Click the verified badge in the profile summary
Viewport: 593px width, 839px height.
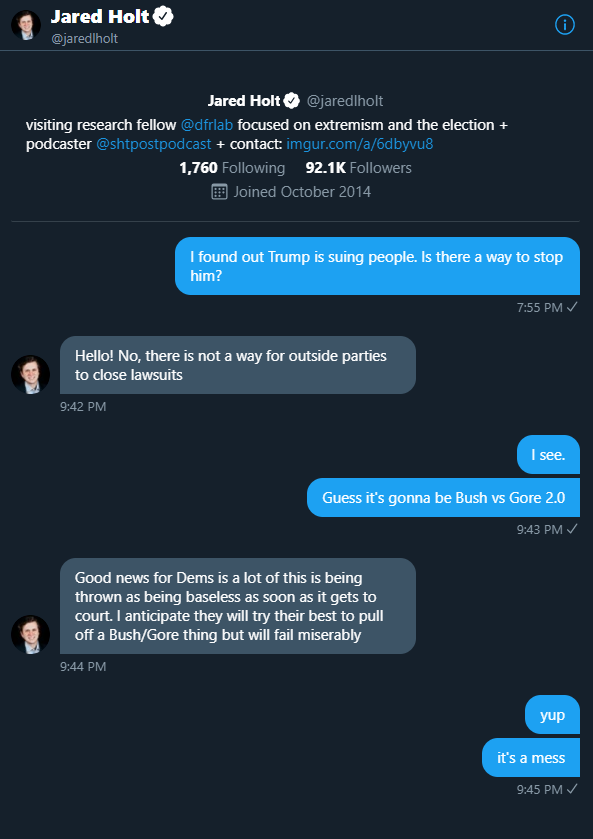pyautogui.click(x=292, y=100)
